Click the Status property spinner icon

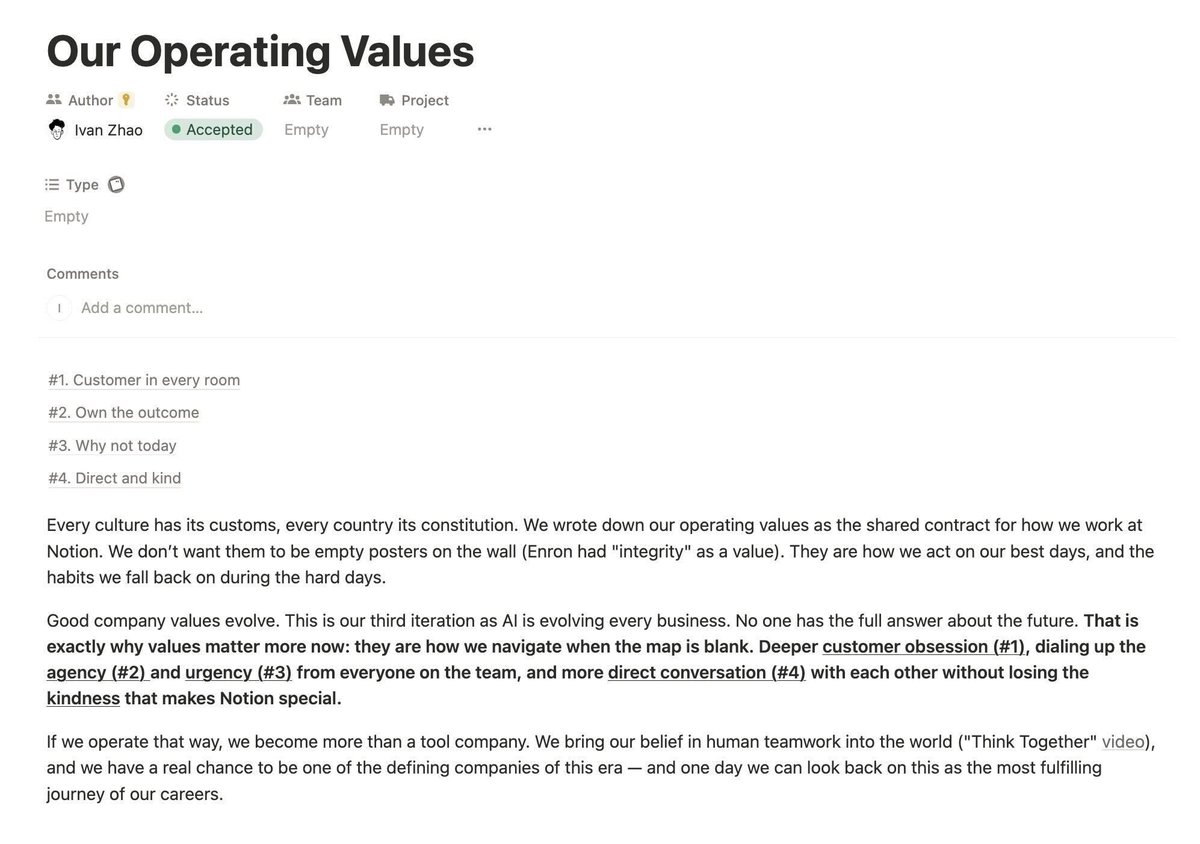pyautogui.click(x=172, y=100)
